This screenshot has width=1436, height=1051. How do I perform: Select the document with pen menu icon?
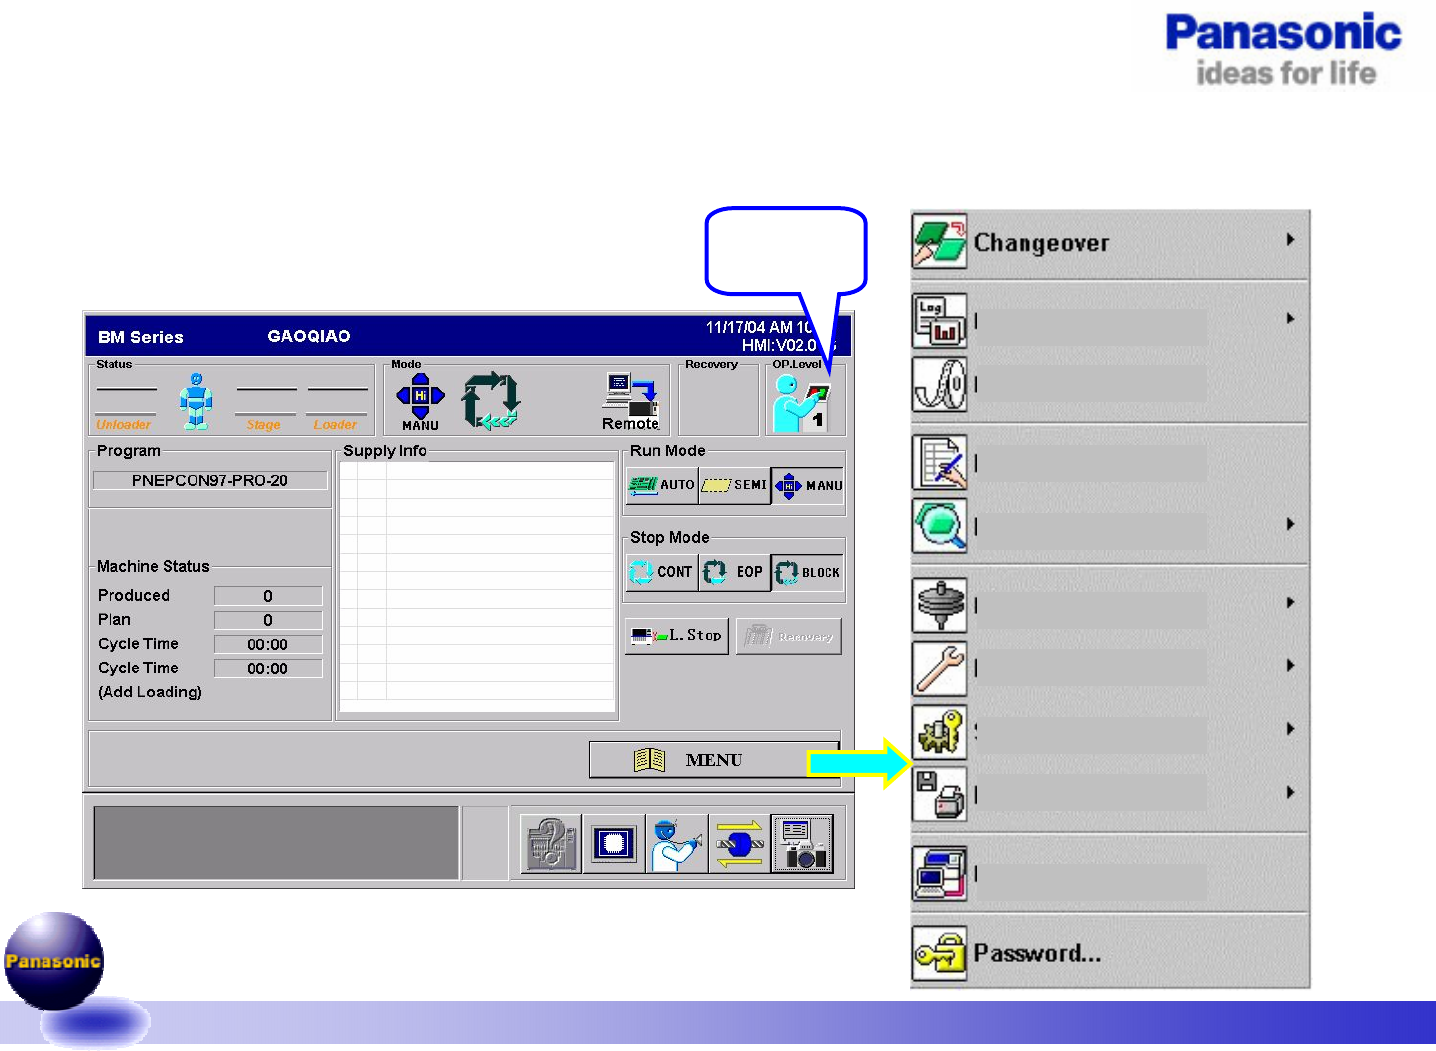point(939,462)
